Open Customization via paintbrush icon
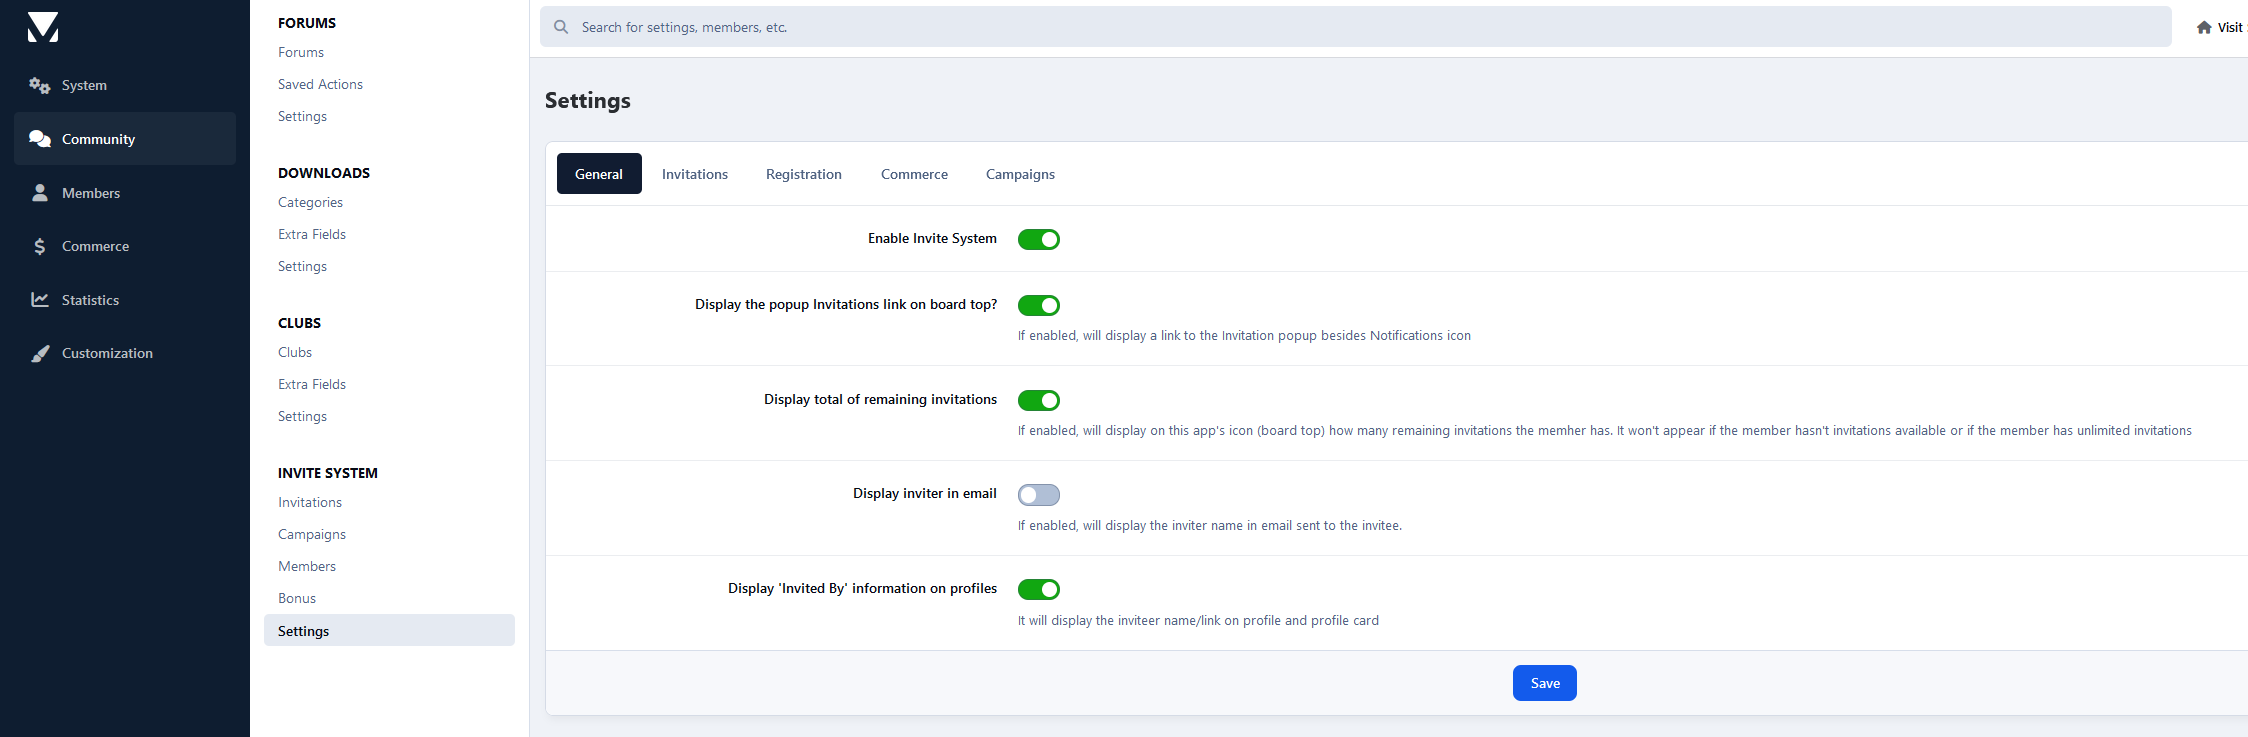Screen dimensions: 2248x737 (40, 353)
